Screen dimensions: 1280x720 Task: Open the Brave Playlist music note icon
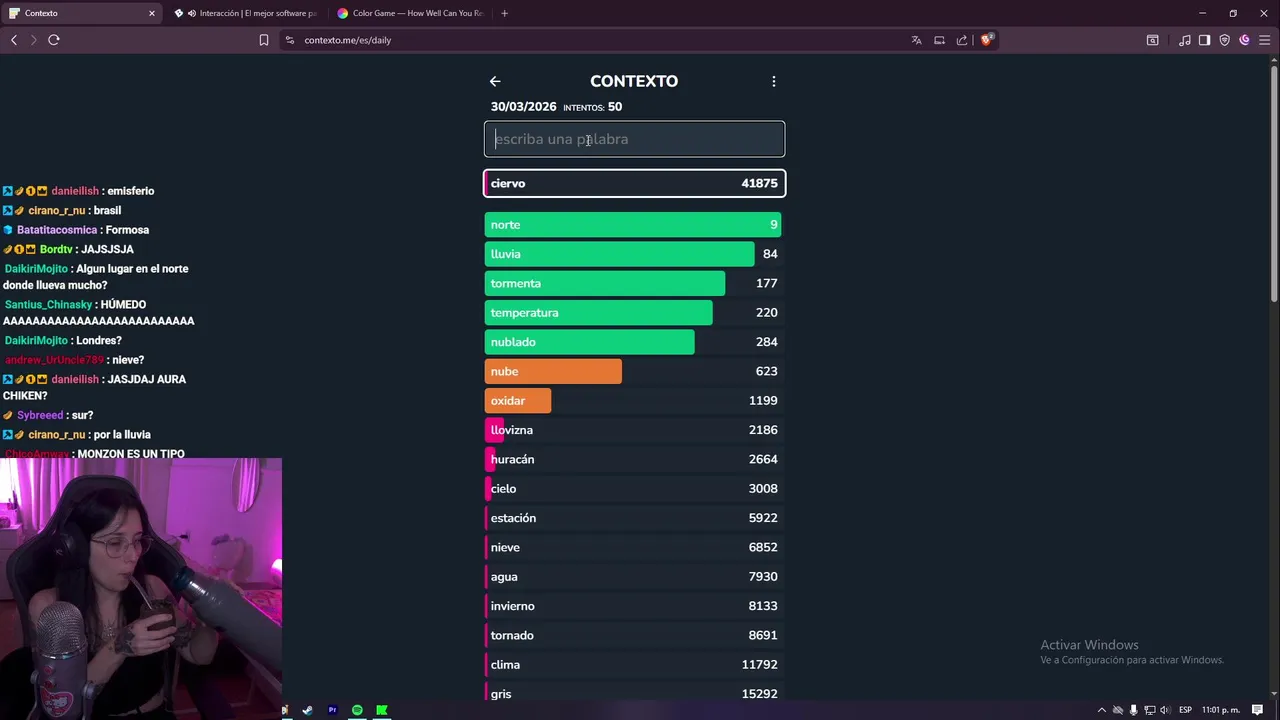click(x=1185, y=40)
